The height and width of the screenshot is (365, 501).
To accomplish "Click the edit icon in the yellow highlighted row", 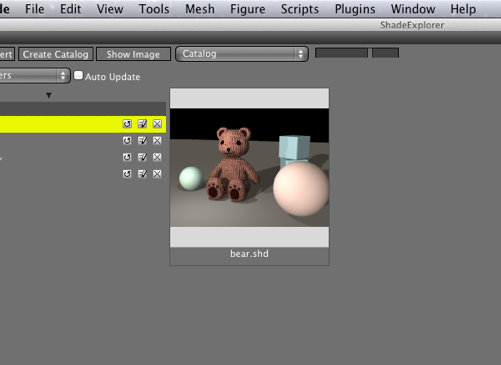I will 142,124.
